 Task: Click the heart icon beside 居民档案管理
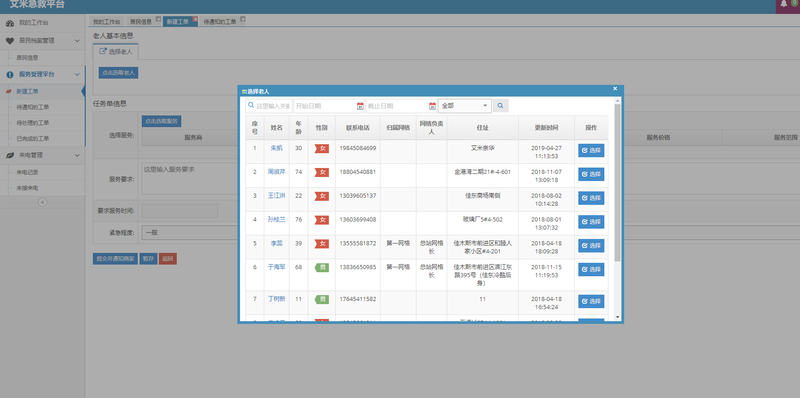(10, 41)
